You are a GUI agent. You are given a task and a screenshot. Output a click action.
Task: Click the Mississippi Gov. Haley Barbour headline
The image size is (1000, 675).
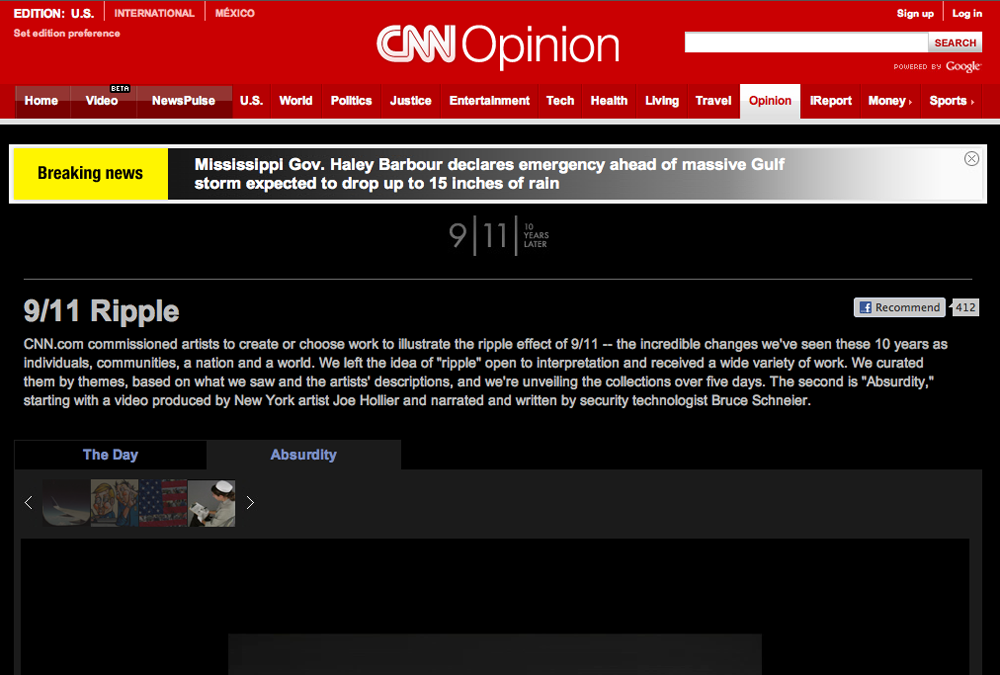point(489,174)
